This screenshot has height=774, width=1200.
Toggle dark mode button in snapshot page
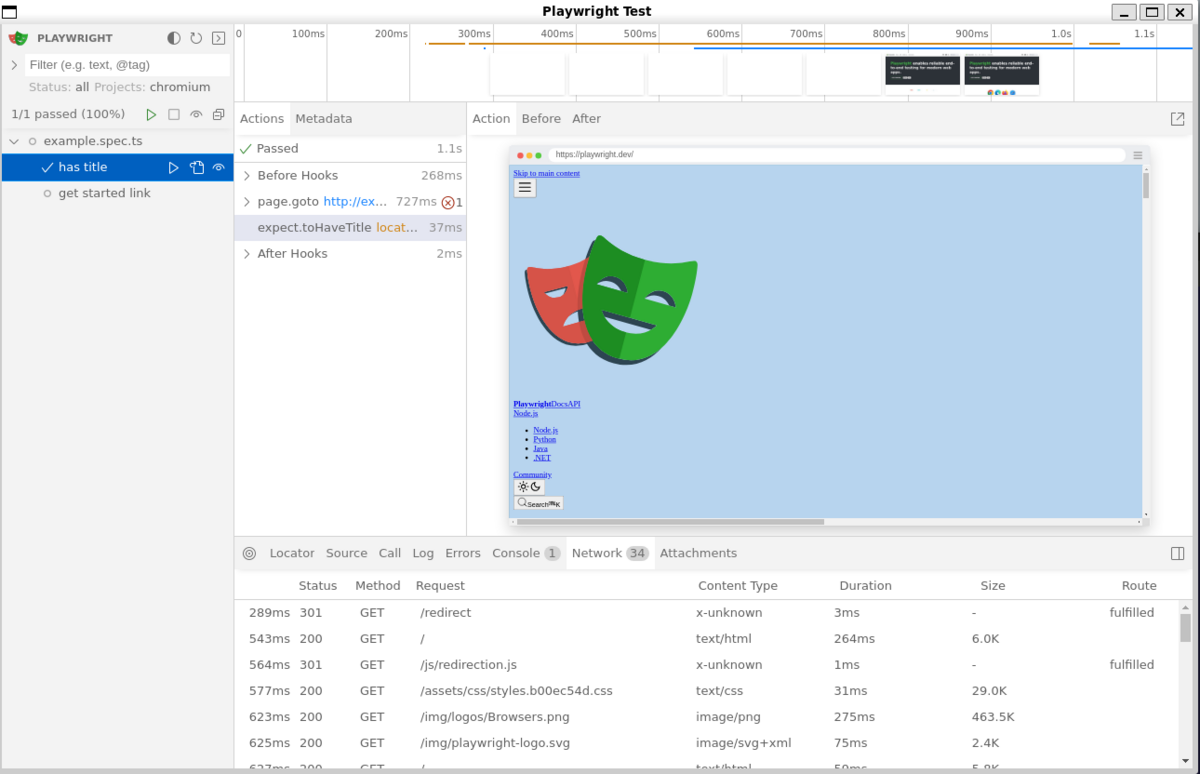529,487
